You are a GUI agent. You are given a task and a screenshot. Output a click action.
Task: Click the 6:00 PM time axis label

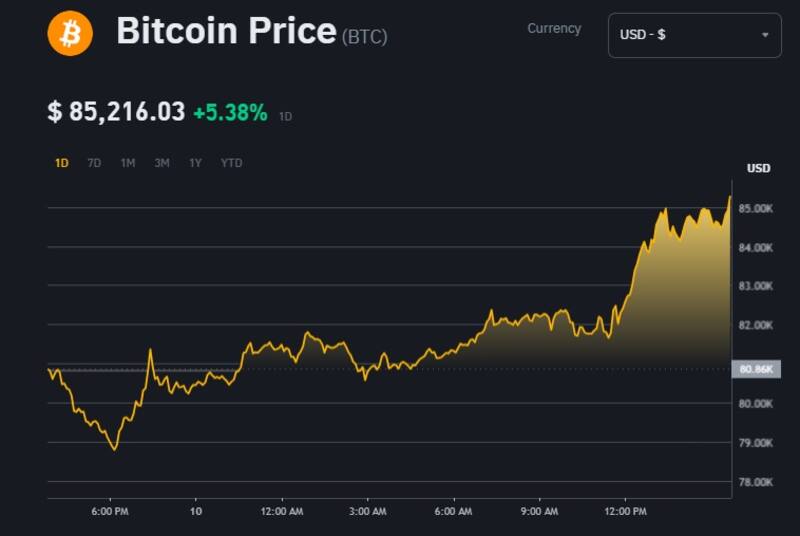point(109,512)
